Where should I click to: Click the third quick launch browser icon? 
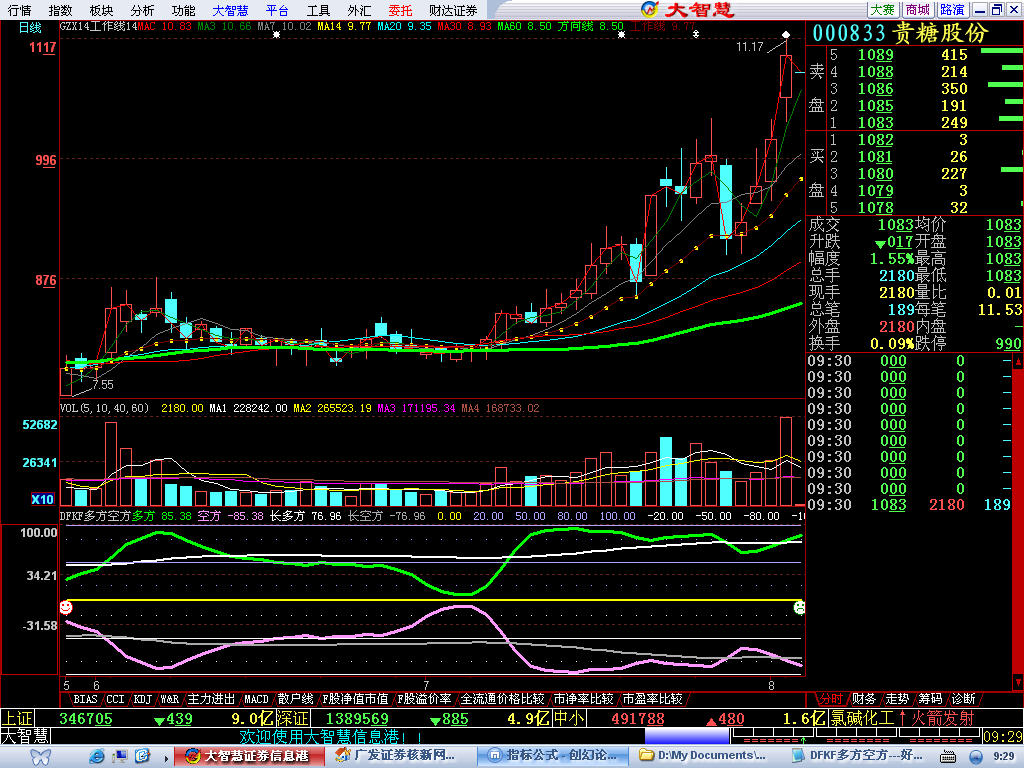pyautogui.click(x=142, y=756)
